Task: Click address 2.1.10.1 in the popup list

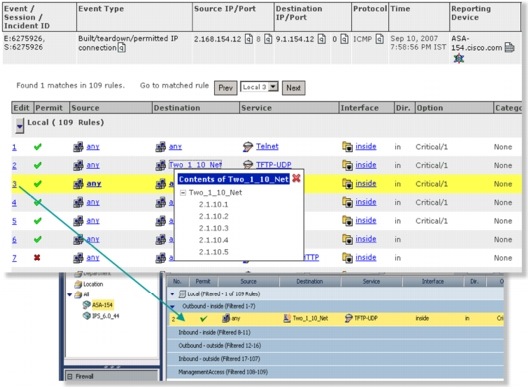Action: 214,204
